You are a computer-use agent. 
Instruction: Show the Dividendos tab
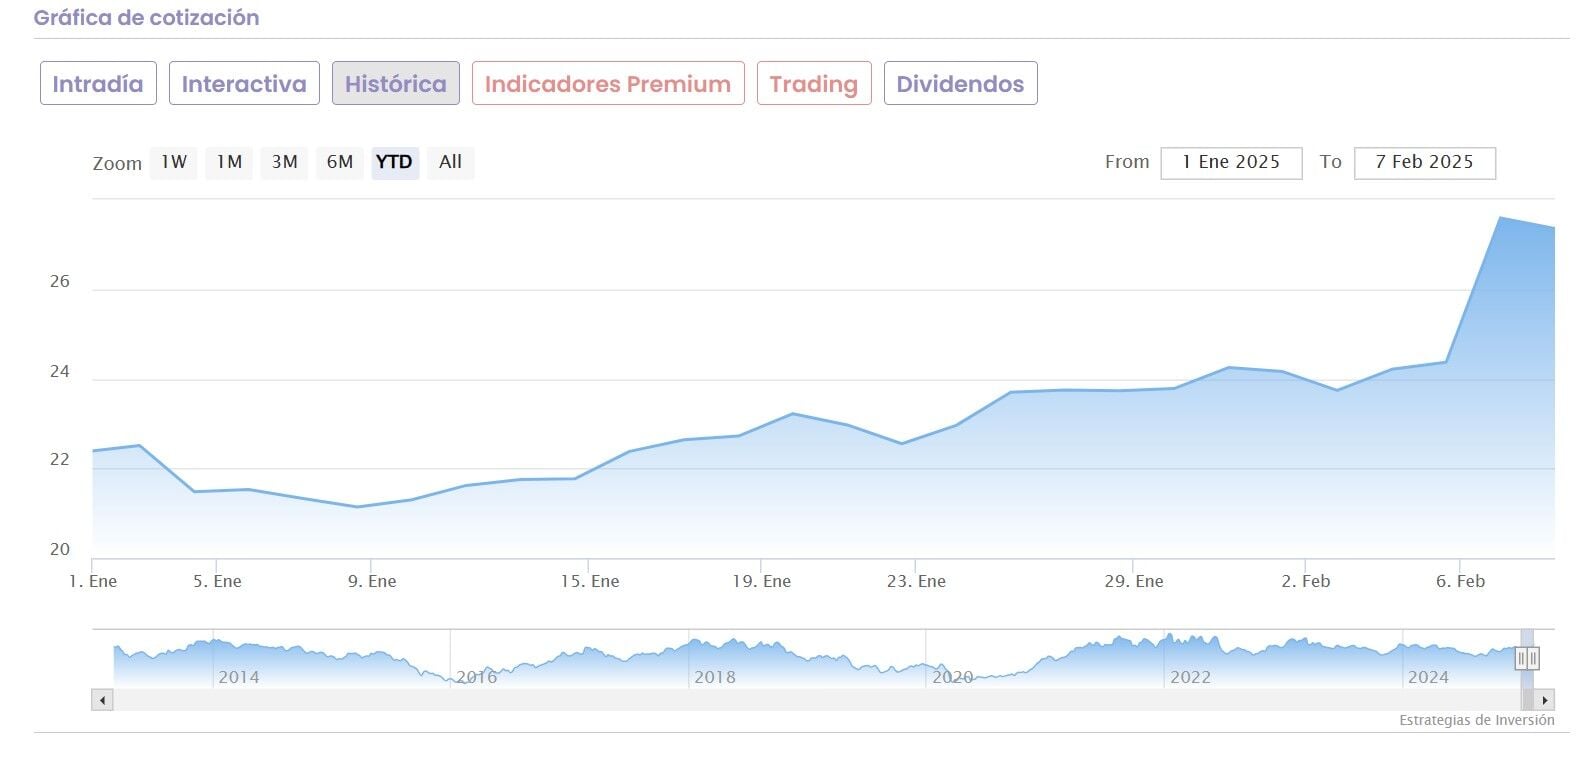[x=960, y=84]
